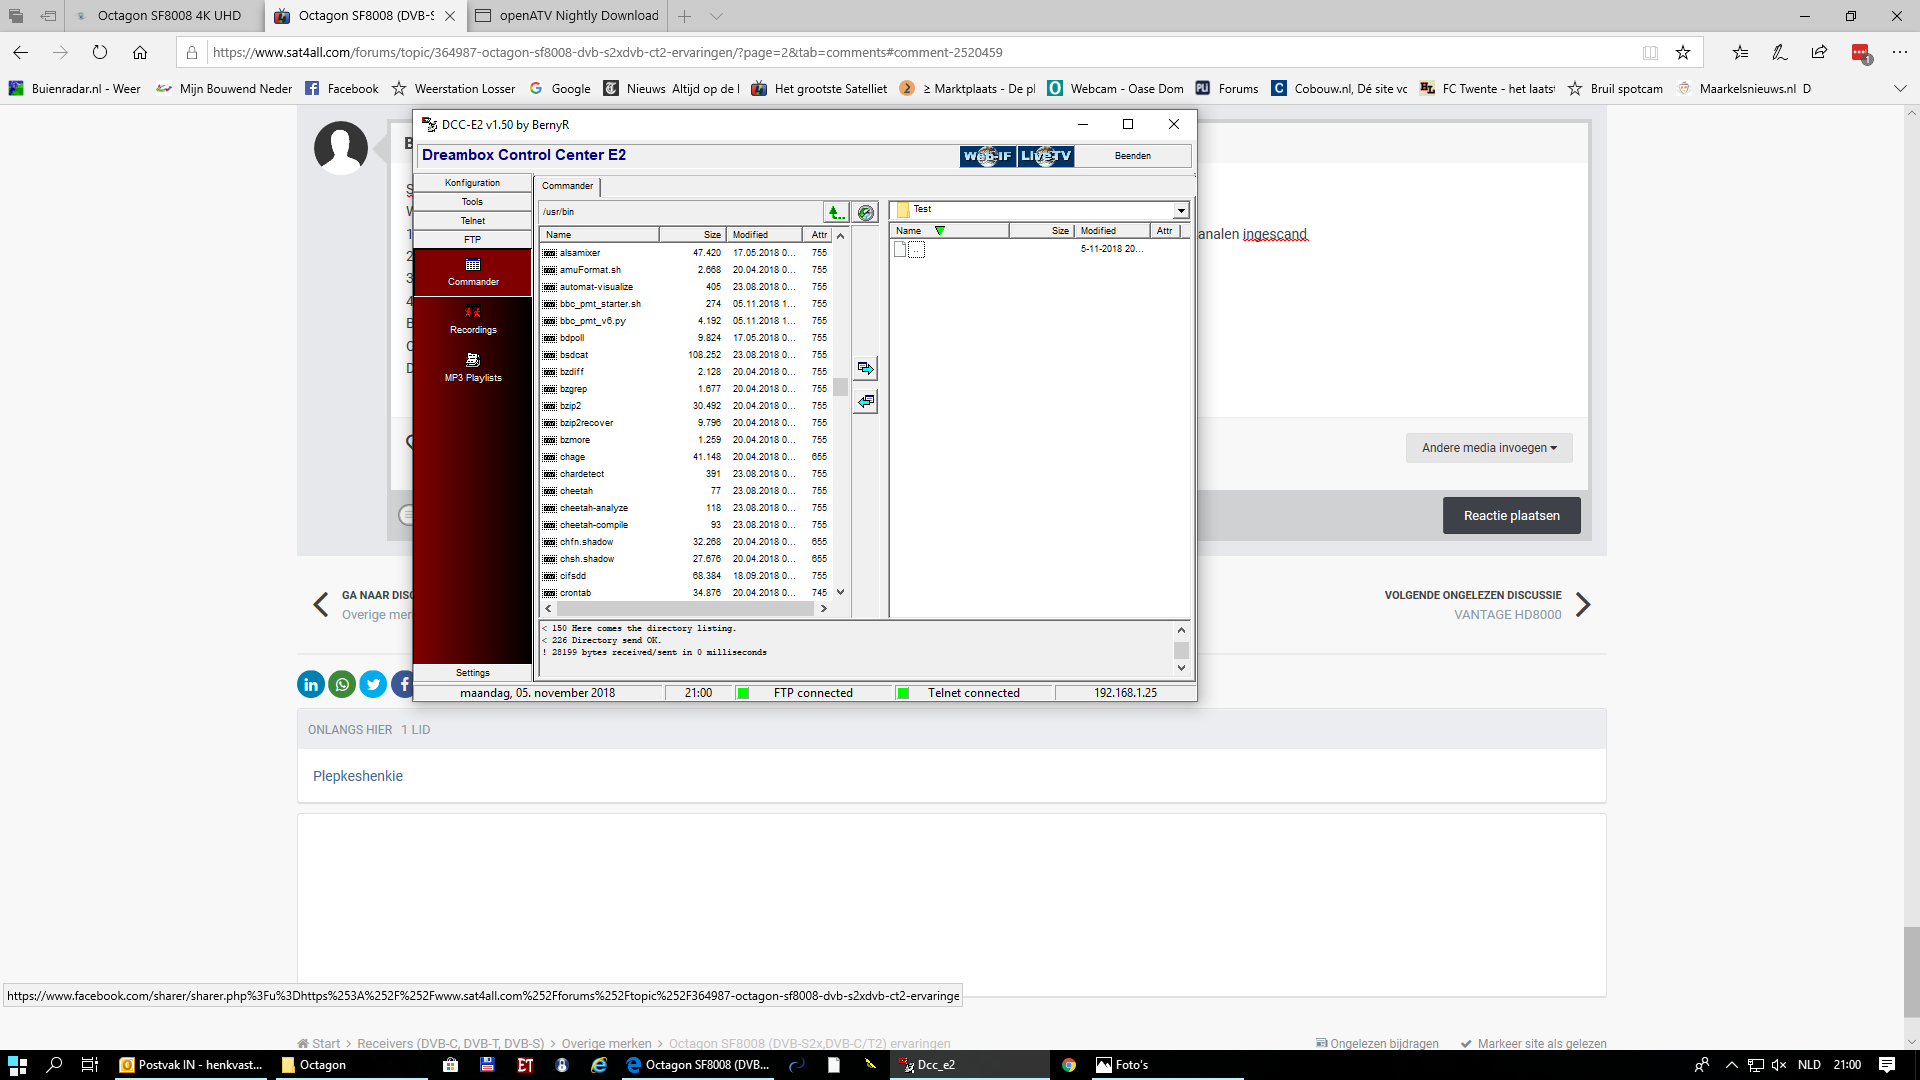Open Ongelezen bijdragen link

1378,1043
